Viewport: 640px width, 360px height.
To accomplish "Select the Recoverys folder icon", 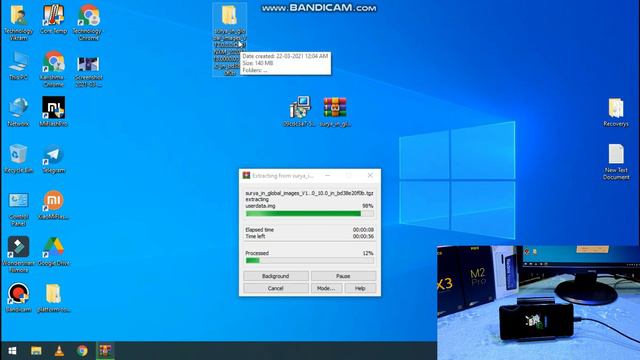I will [616, 112].
